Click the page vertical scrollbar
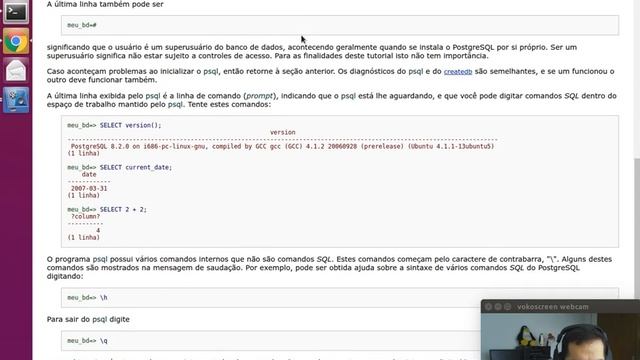Screen dimensions: 640x360 (637, 229)
